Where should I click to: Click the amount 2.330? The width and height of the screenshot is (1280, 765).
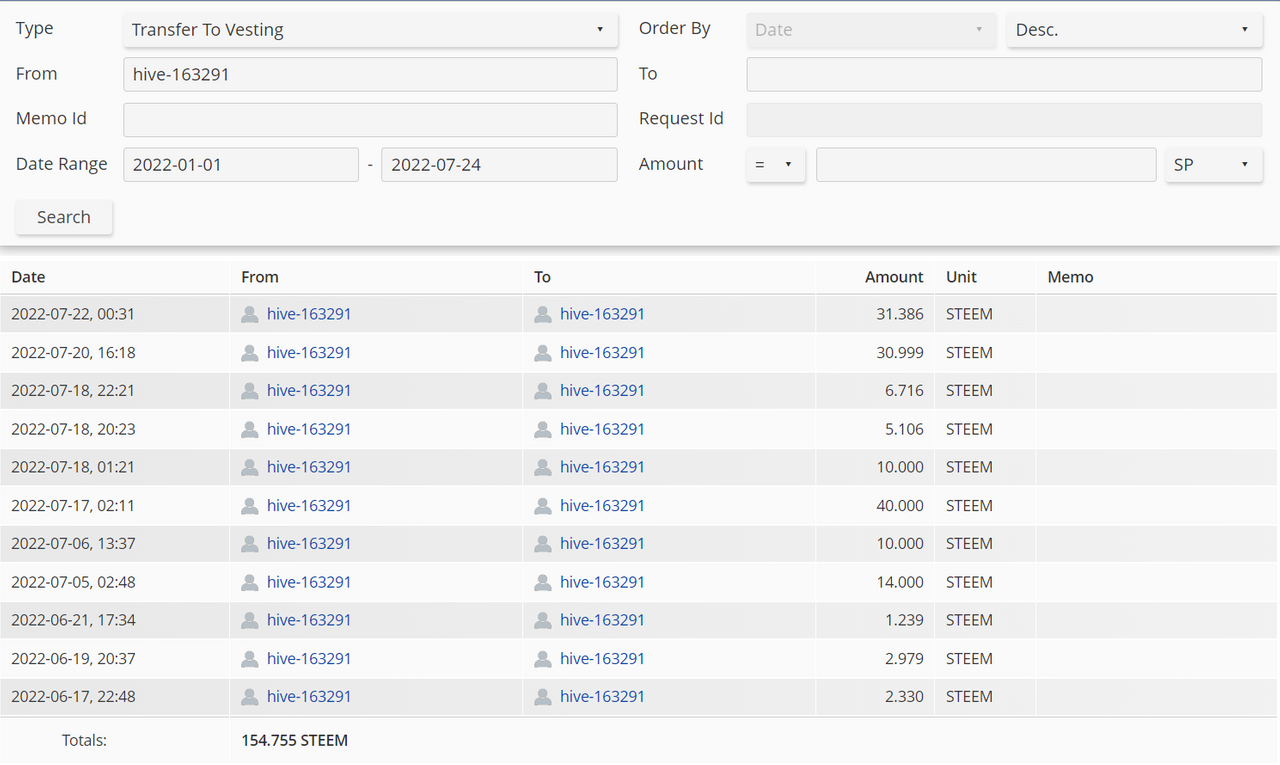904,697
